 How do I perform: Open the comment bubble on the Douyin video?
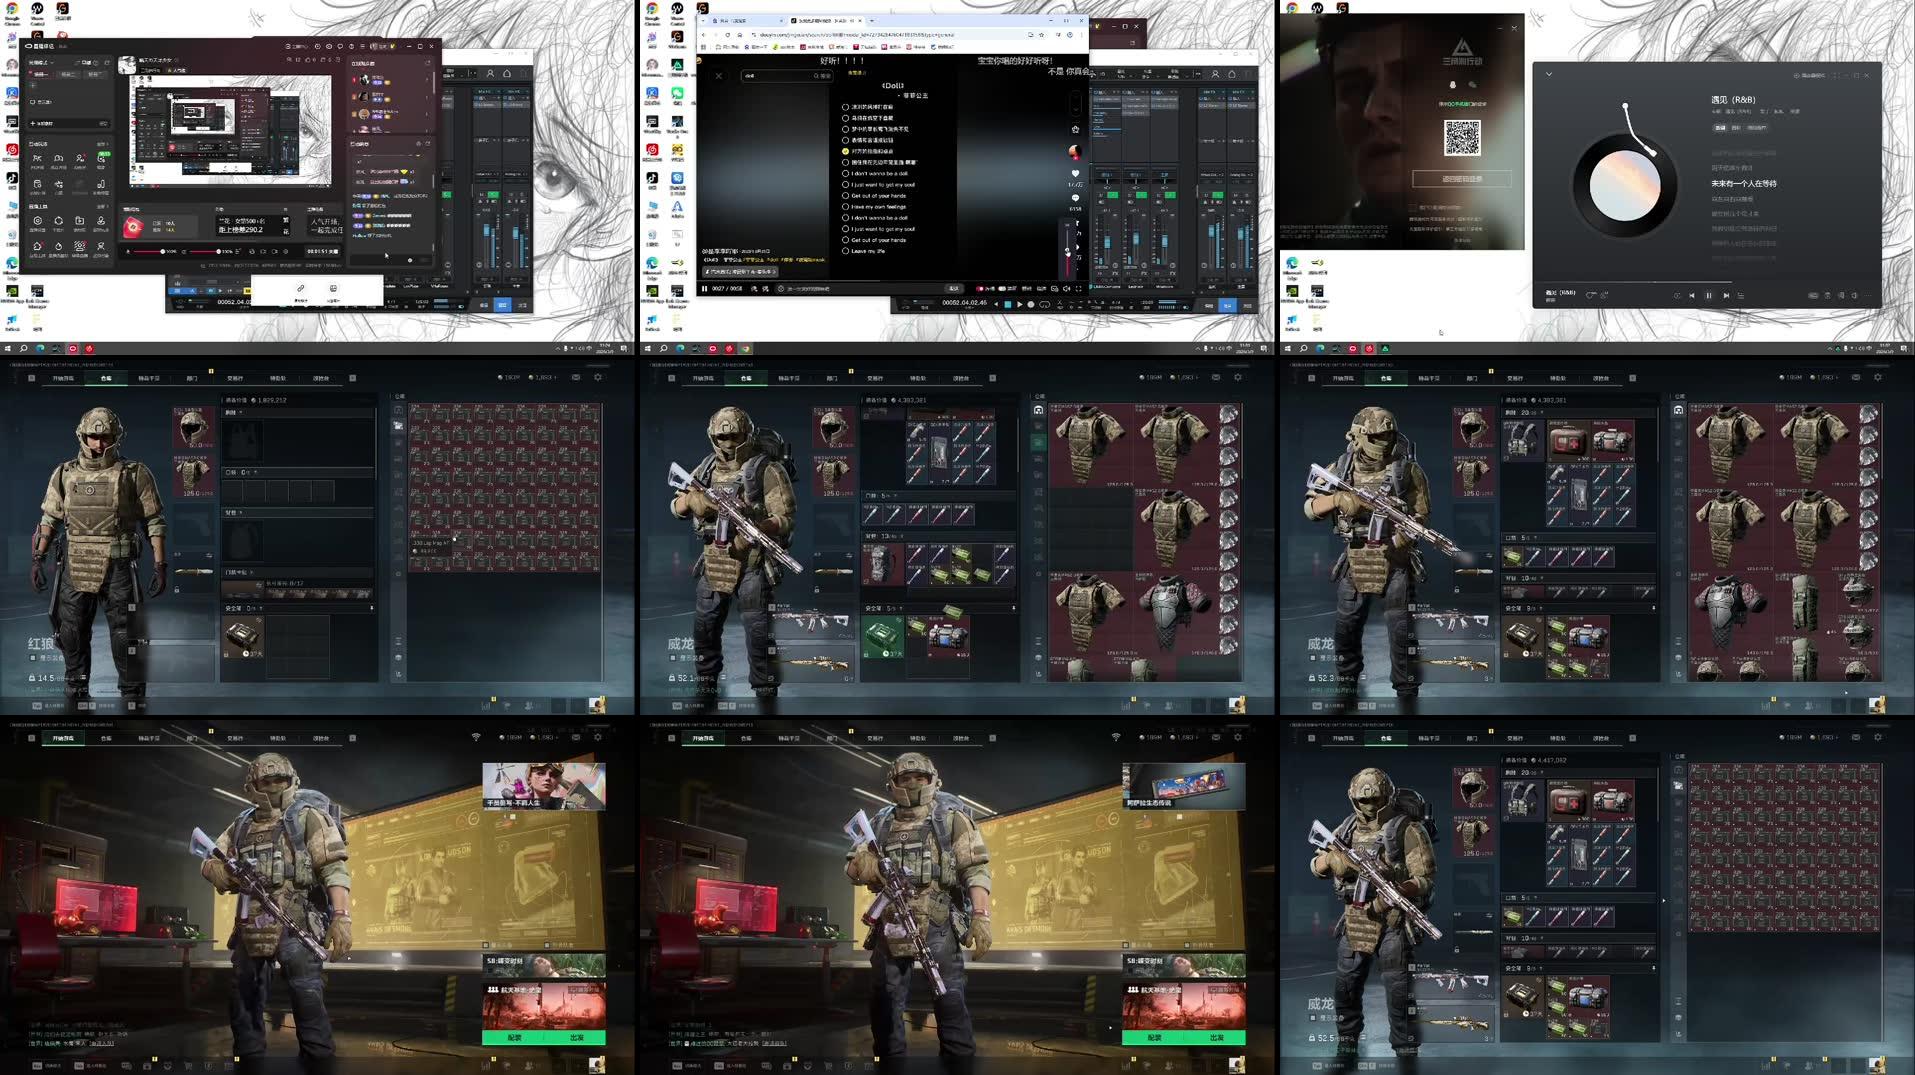1076,197
